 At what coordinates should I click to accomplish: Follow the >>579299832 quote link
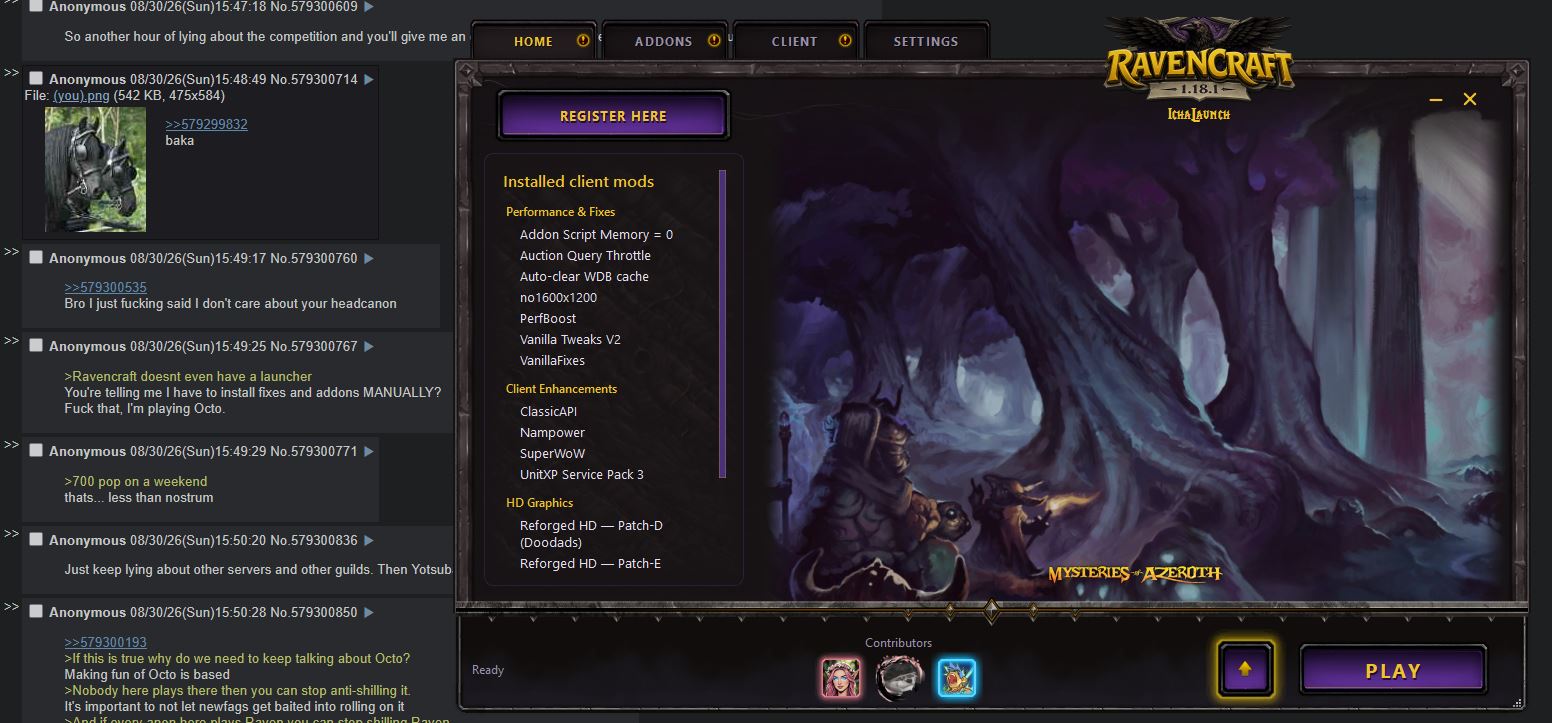click(206, 124)
